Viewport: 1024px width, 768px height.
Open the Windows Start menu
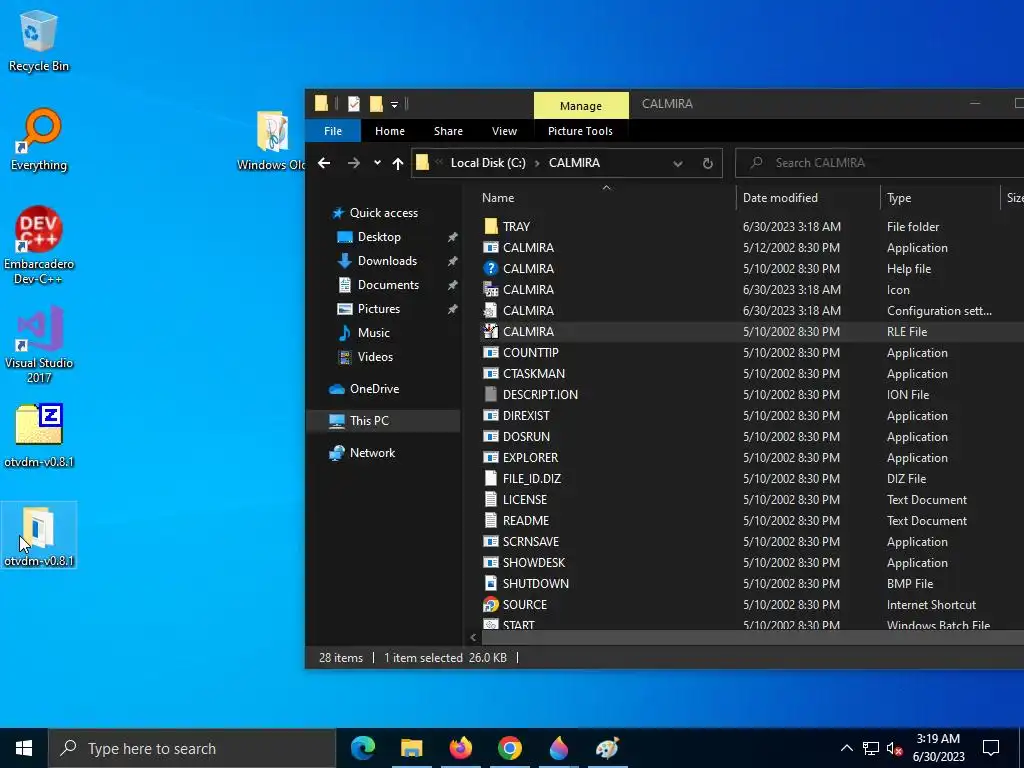(24, 748)
